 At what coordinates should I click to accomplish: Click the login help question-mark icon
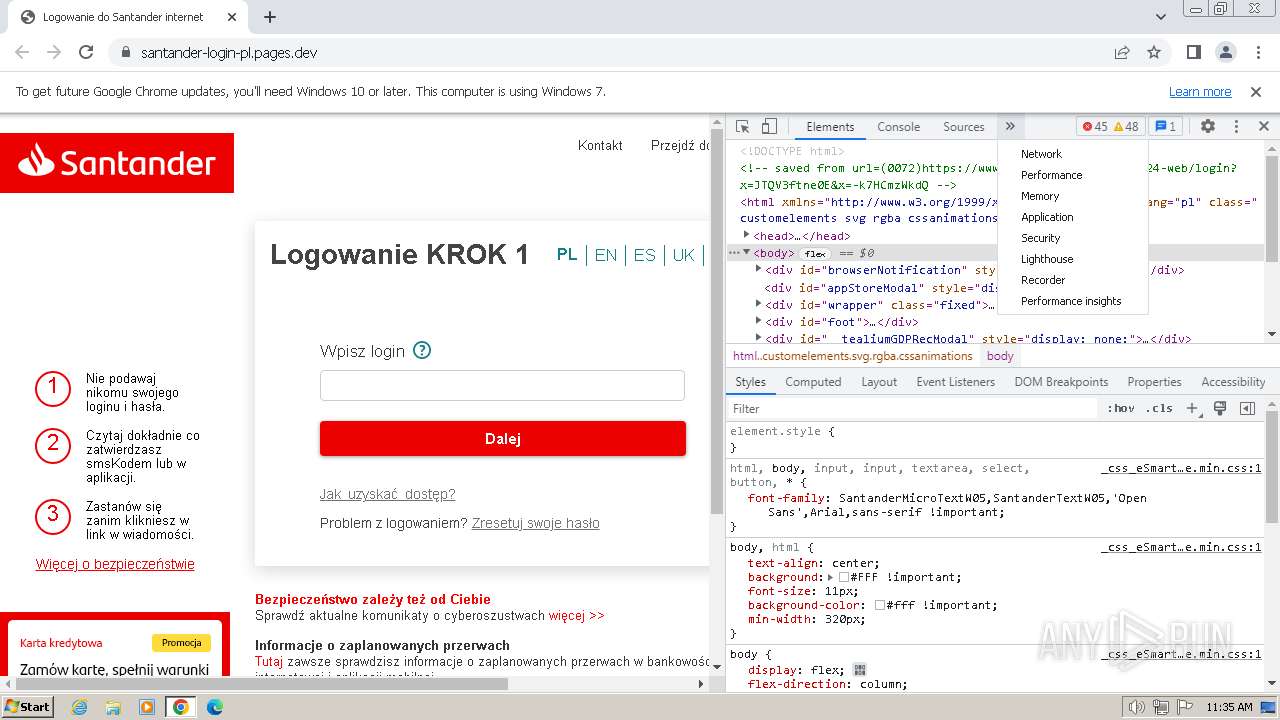point(422,350)
